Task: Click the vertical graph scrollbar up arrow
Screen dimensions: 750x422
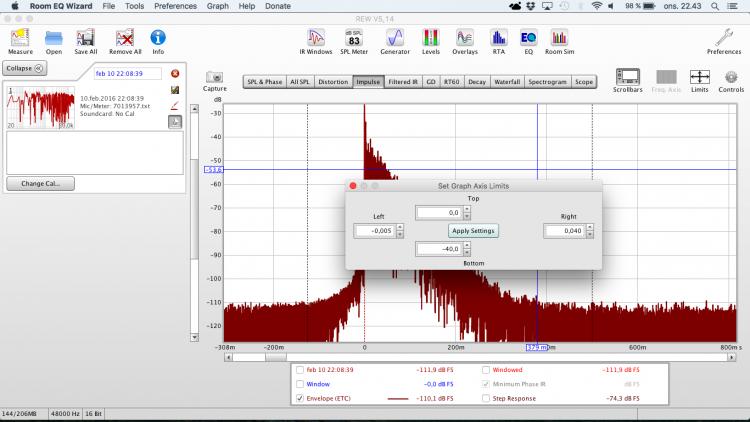Action: 194,109
